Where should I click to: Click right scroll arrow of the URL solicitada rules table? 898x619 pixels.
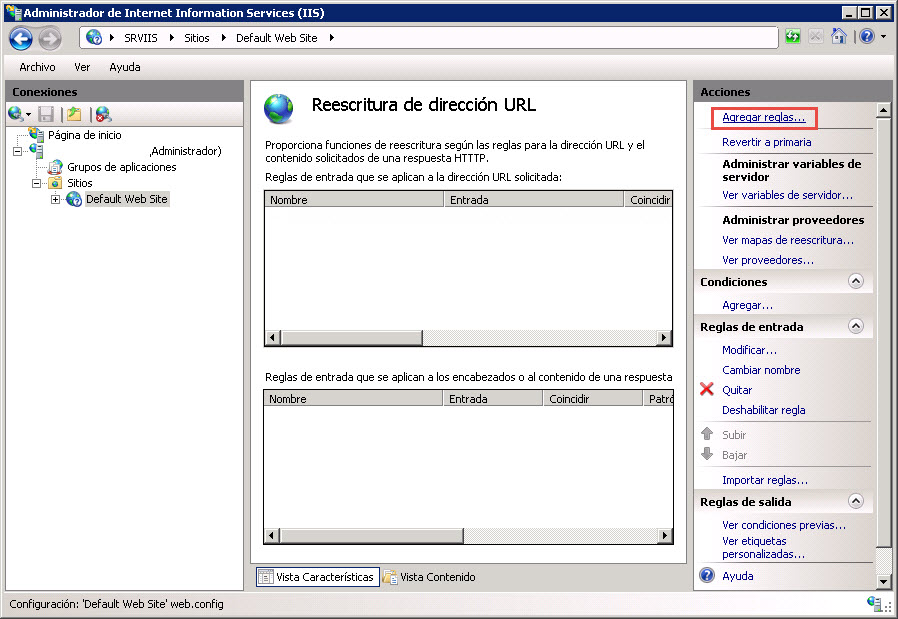point(664,337)
